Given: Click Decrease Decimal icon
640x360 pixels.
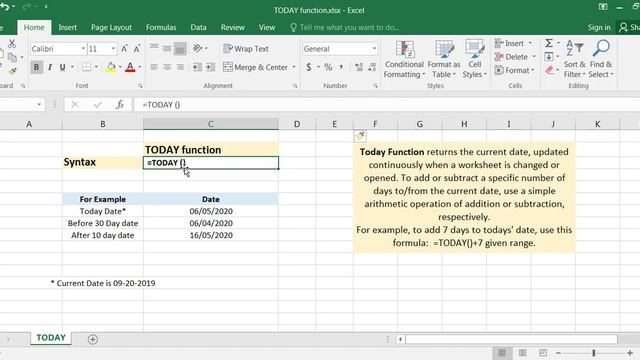Looking at the screenshot, I should click(x=372, y=67).
